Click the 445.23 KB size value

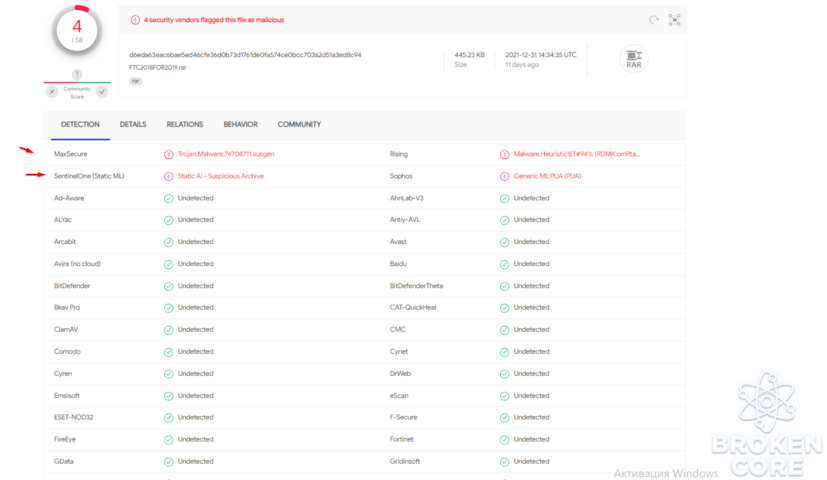tap(469, 55)
